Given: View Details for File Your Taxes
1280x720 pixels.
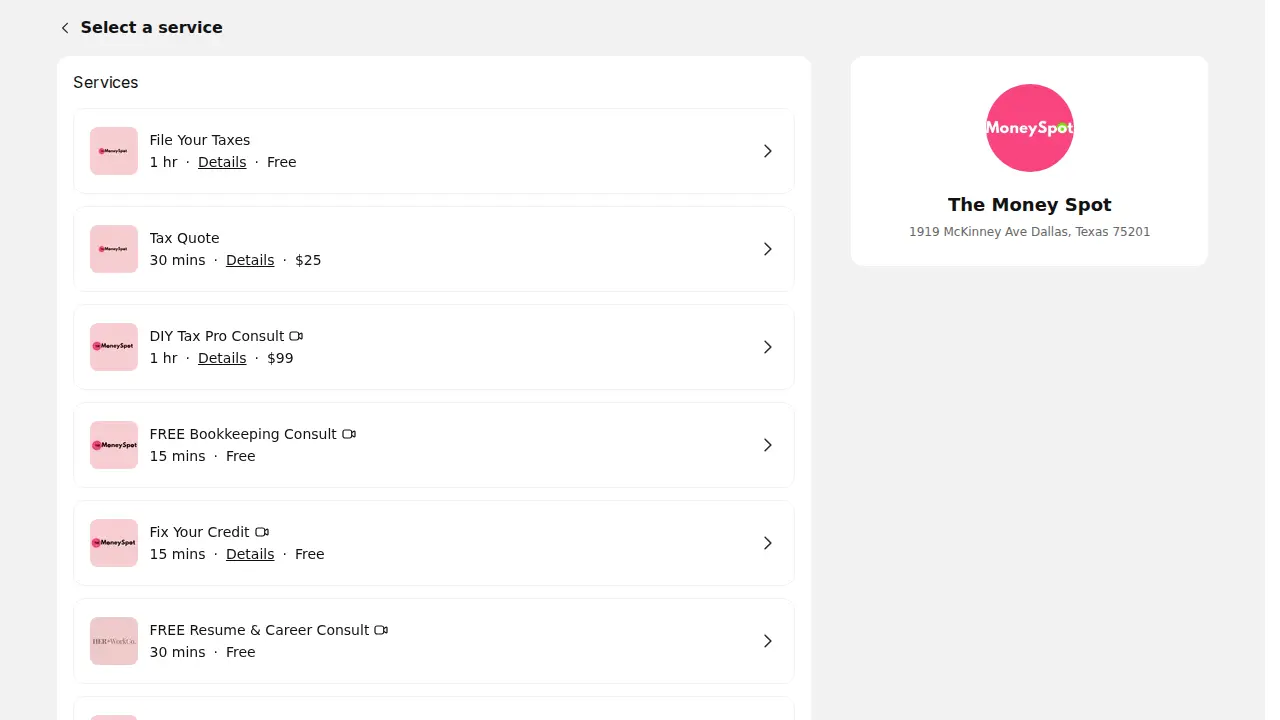Looking at the screenshot, I should pyautogui.click(x=222, y=162).
